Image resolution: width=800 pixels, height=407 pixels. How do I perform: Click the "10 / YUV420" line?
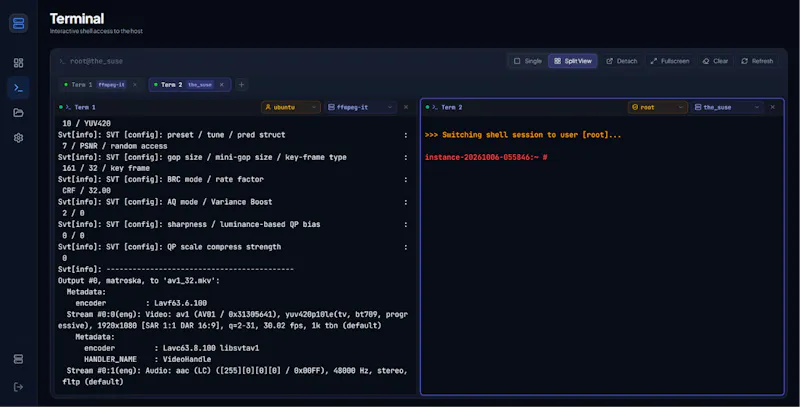[86, 123]
